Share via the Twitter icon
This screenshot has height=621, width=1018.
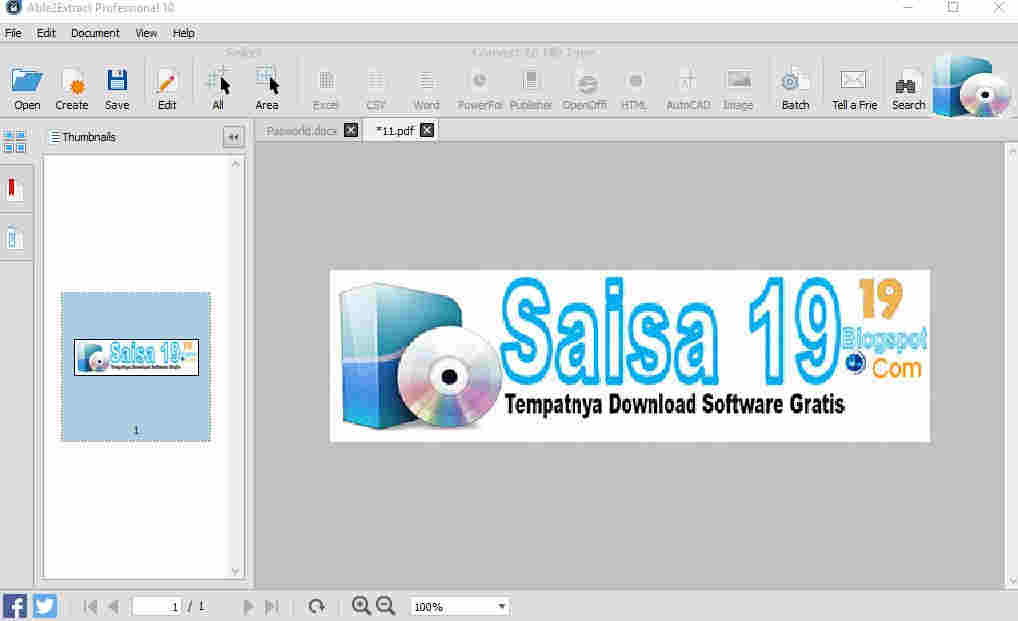[x=45, y=606]
